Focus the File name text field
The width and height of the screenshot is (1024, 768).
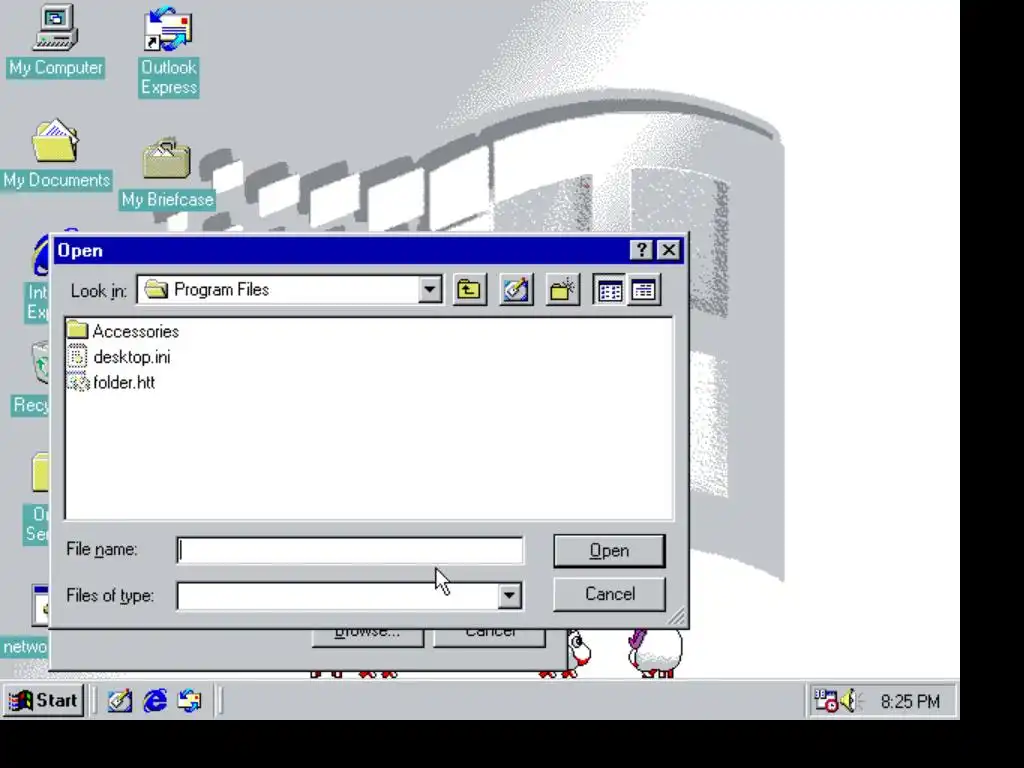click(350, 550)
